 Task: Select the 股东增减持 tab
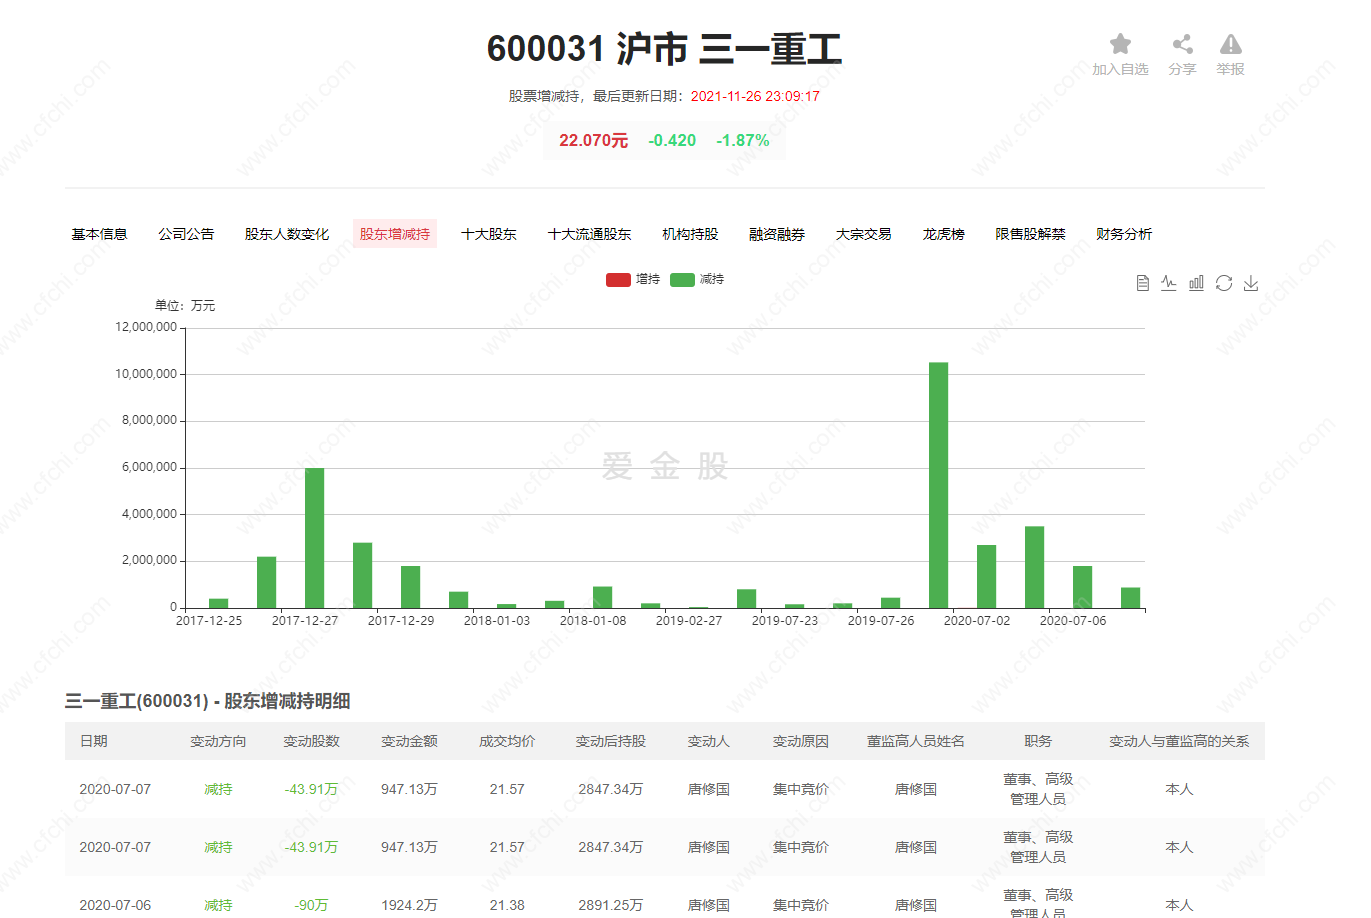[395, 234]
